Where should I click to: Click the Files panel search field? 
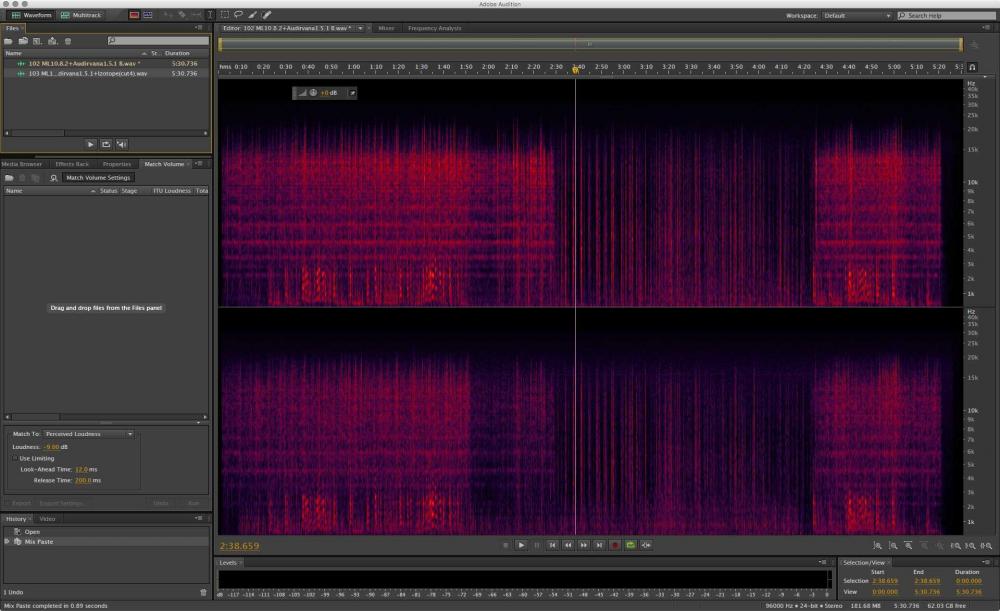coord(158,41)
